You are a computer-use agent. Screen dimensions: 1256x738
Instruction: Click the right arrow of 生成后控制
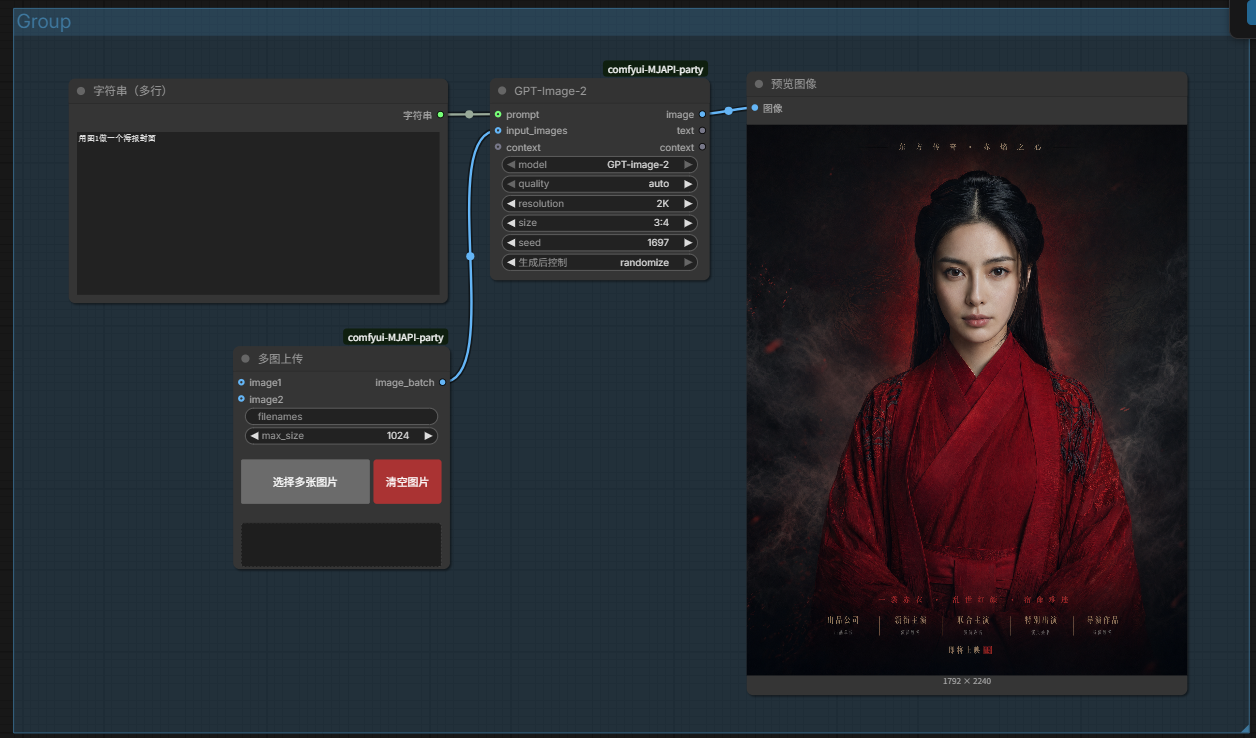688,263
